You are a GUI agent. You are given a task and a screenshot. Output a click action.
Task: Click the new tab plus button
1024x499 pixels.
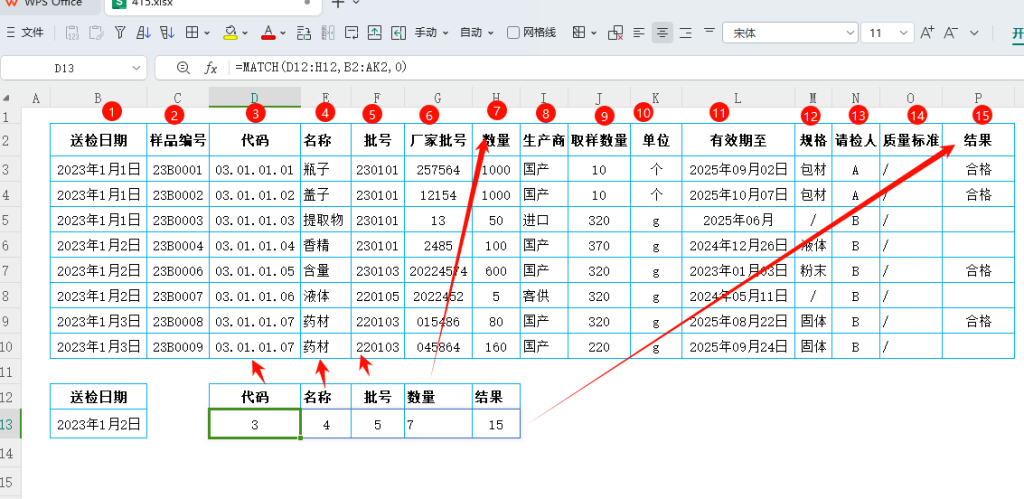(338, 3)
